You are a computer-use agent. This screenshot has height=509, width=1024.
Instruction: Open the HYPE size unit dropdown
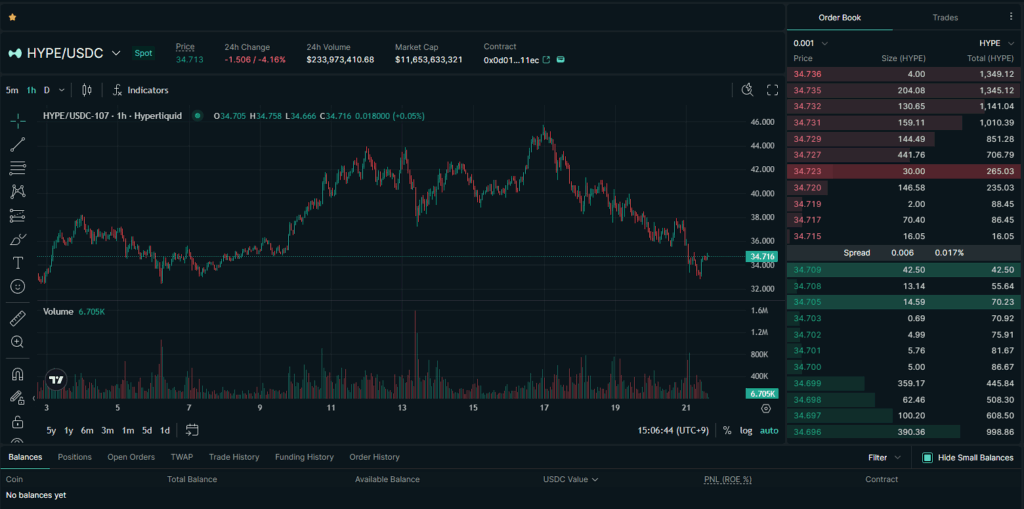tap(996, 43)
